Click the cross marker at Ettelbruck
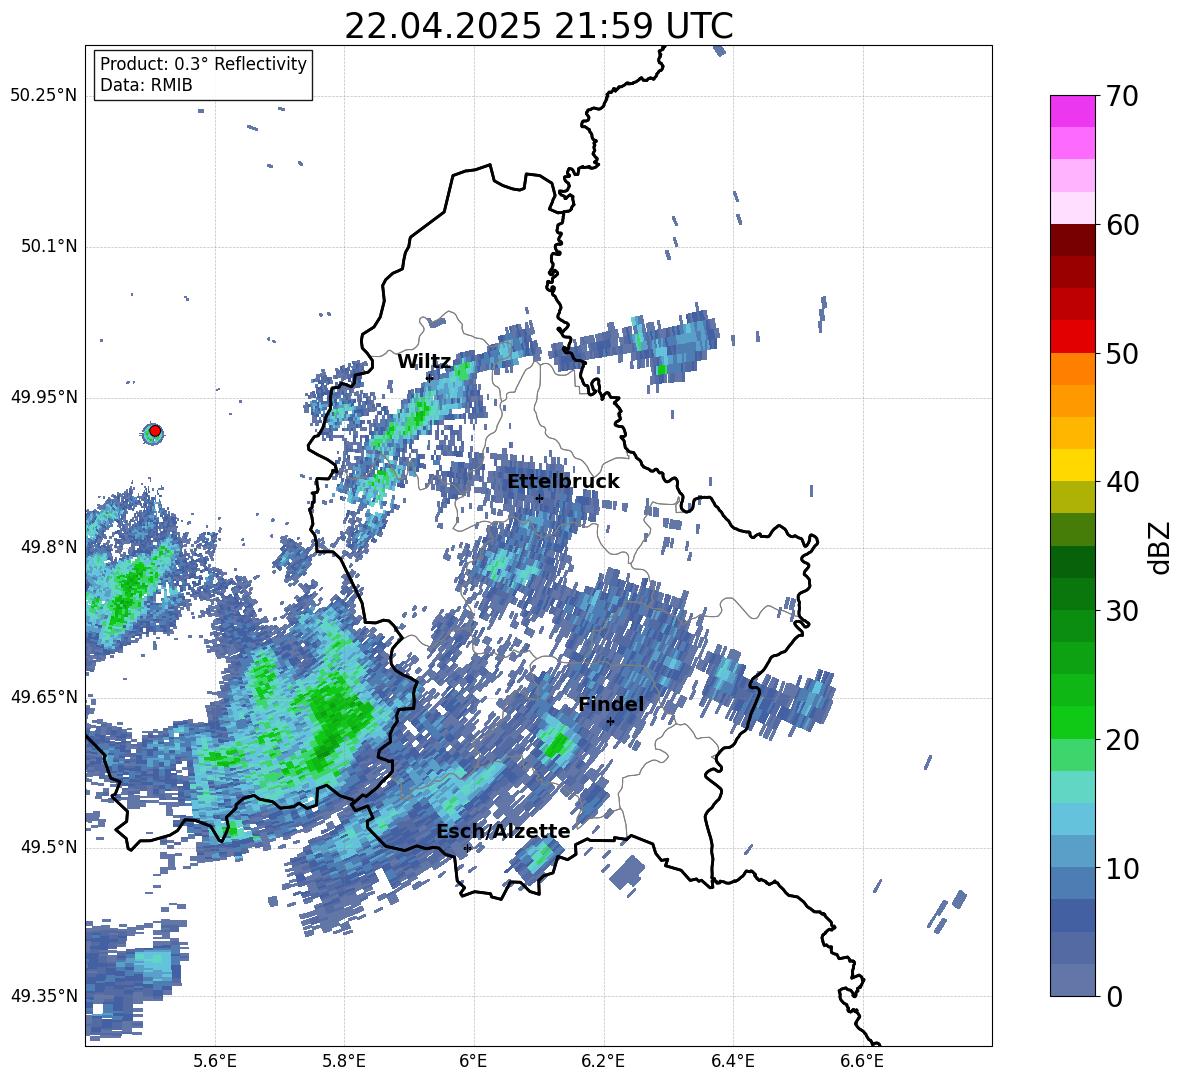This screenshot has width=1184, height=1081. tap(539, 498)
